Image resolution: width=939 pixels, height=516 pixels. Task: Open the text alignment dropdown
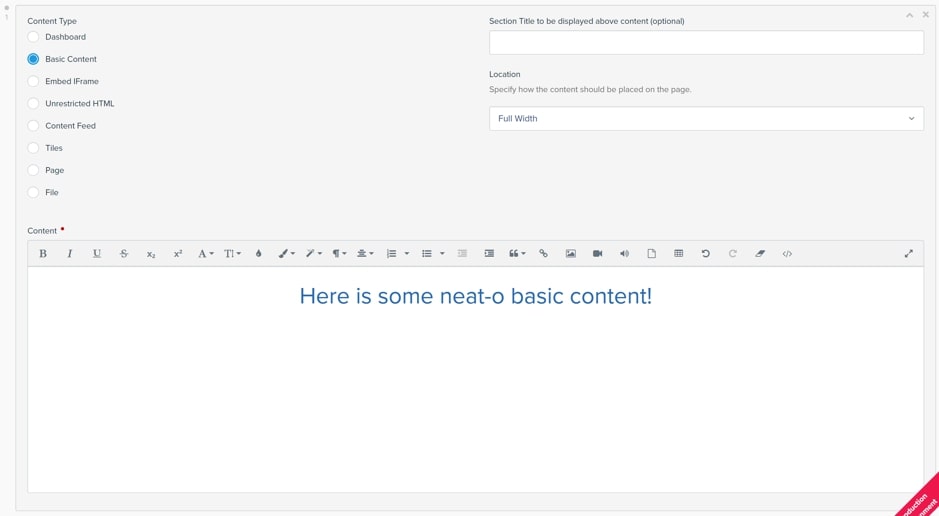pyautogui.click(x=365, y=254)
